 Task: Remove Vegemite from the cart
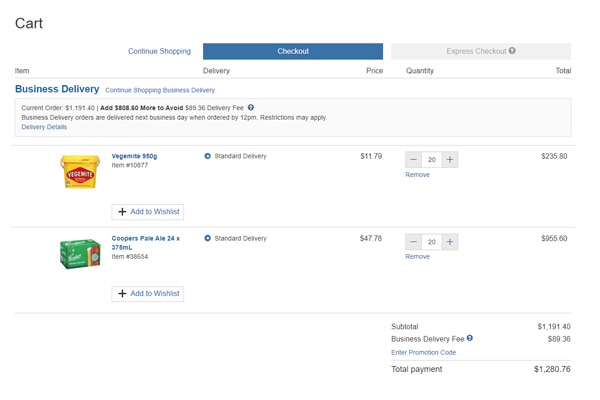[x=417, y=175]
